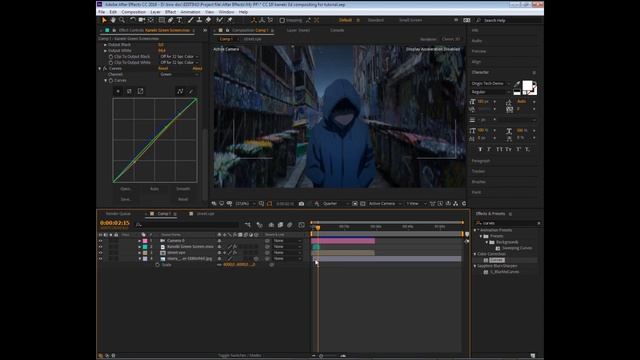Select the Rotation tool

pos(133,20)
